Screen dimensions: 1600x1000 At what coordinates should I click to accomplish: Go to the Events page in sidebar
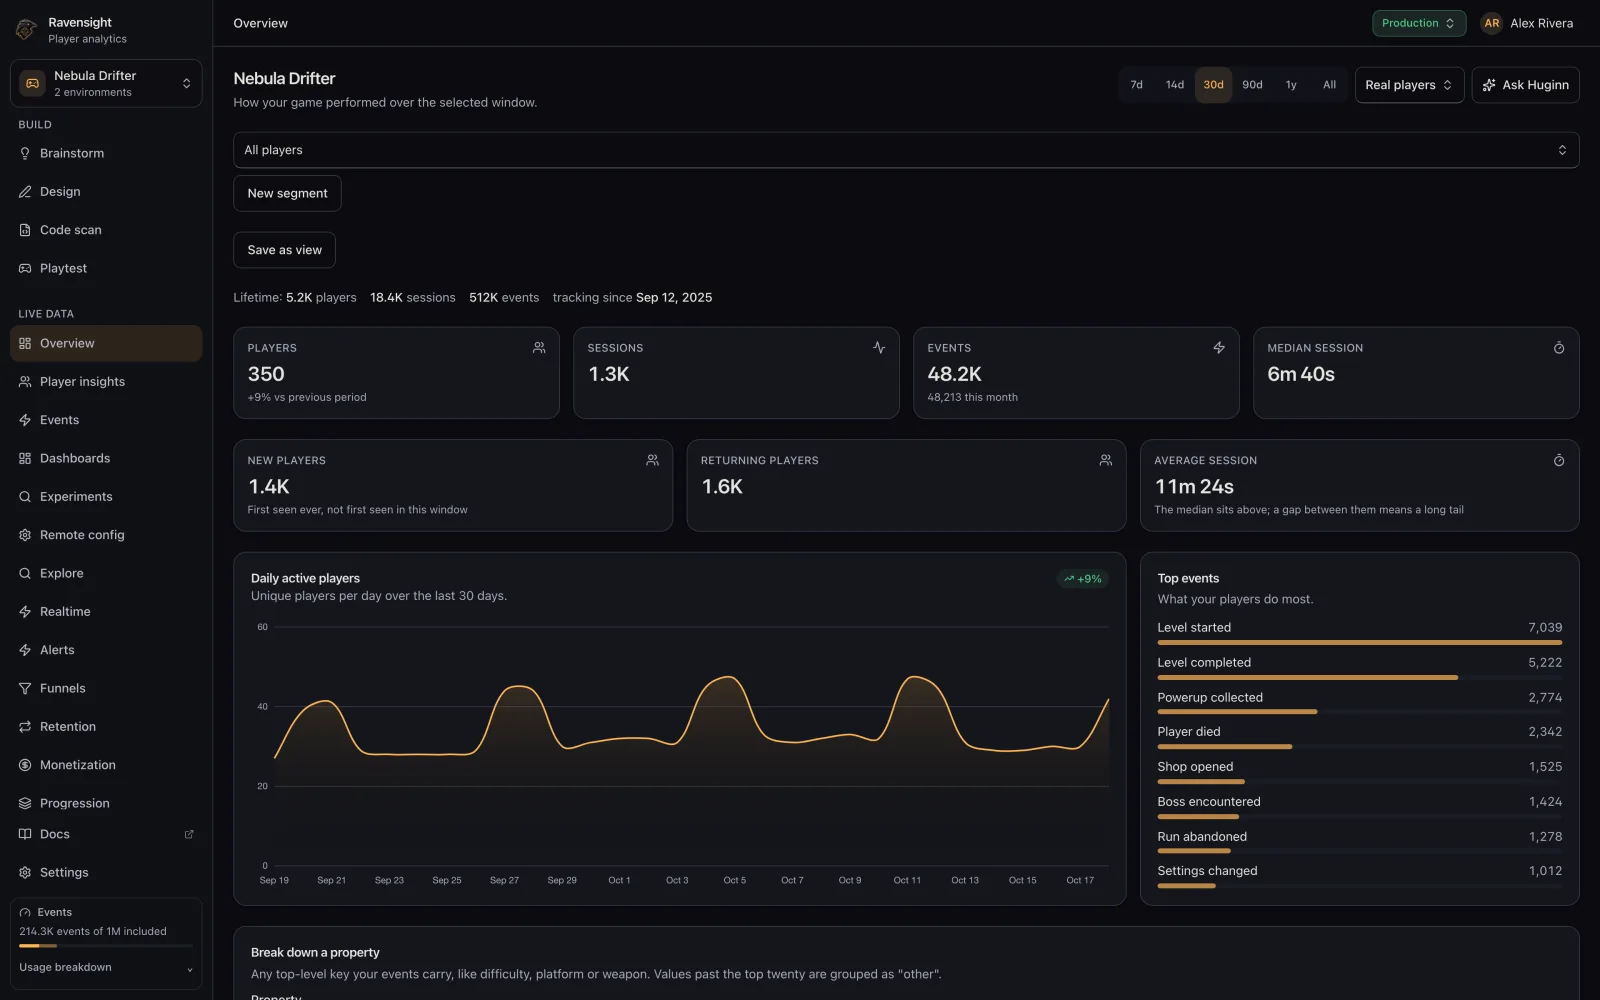[x=106, y=420]
